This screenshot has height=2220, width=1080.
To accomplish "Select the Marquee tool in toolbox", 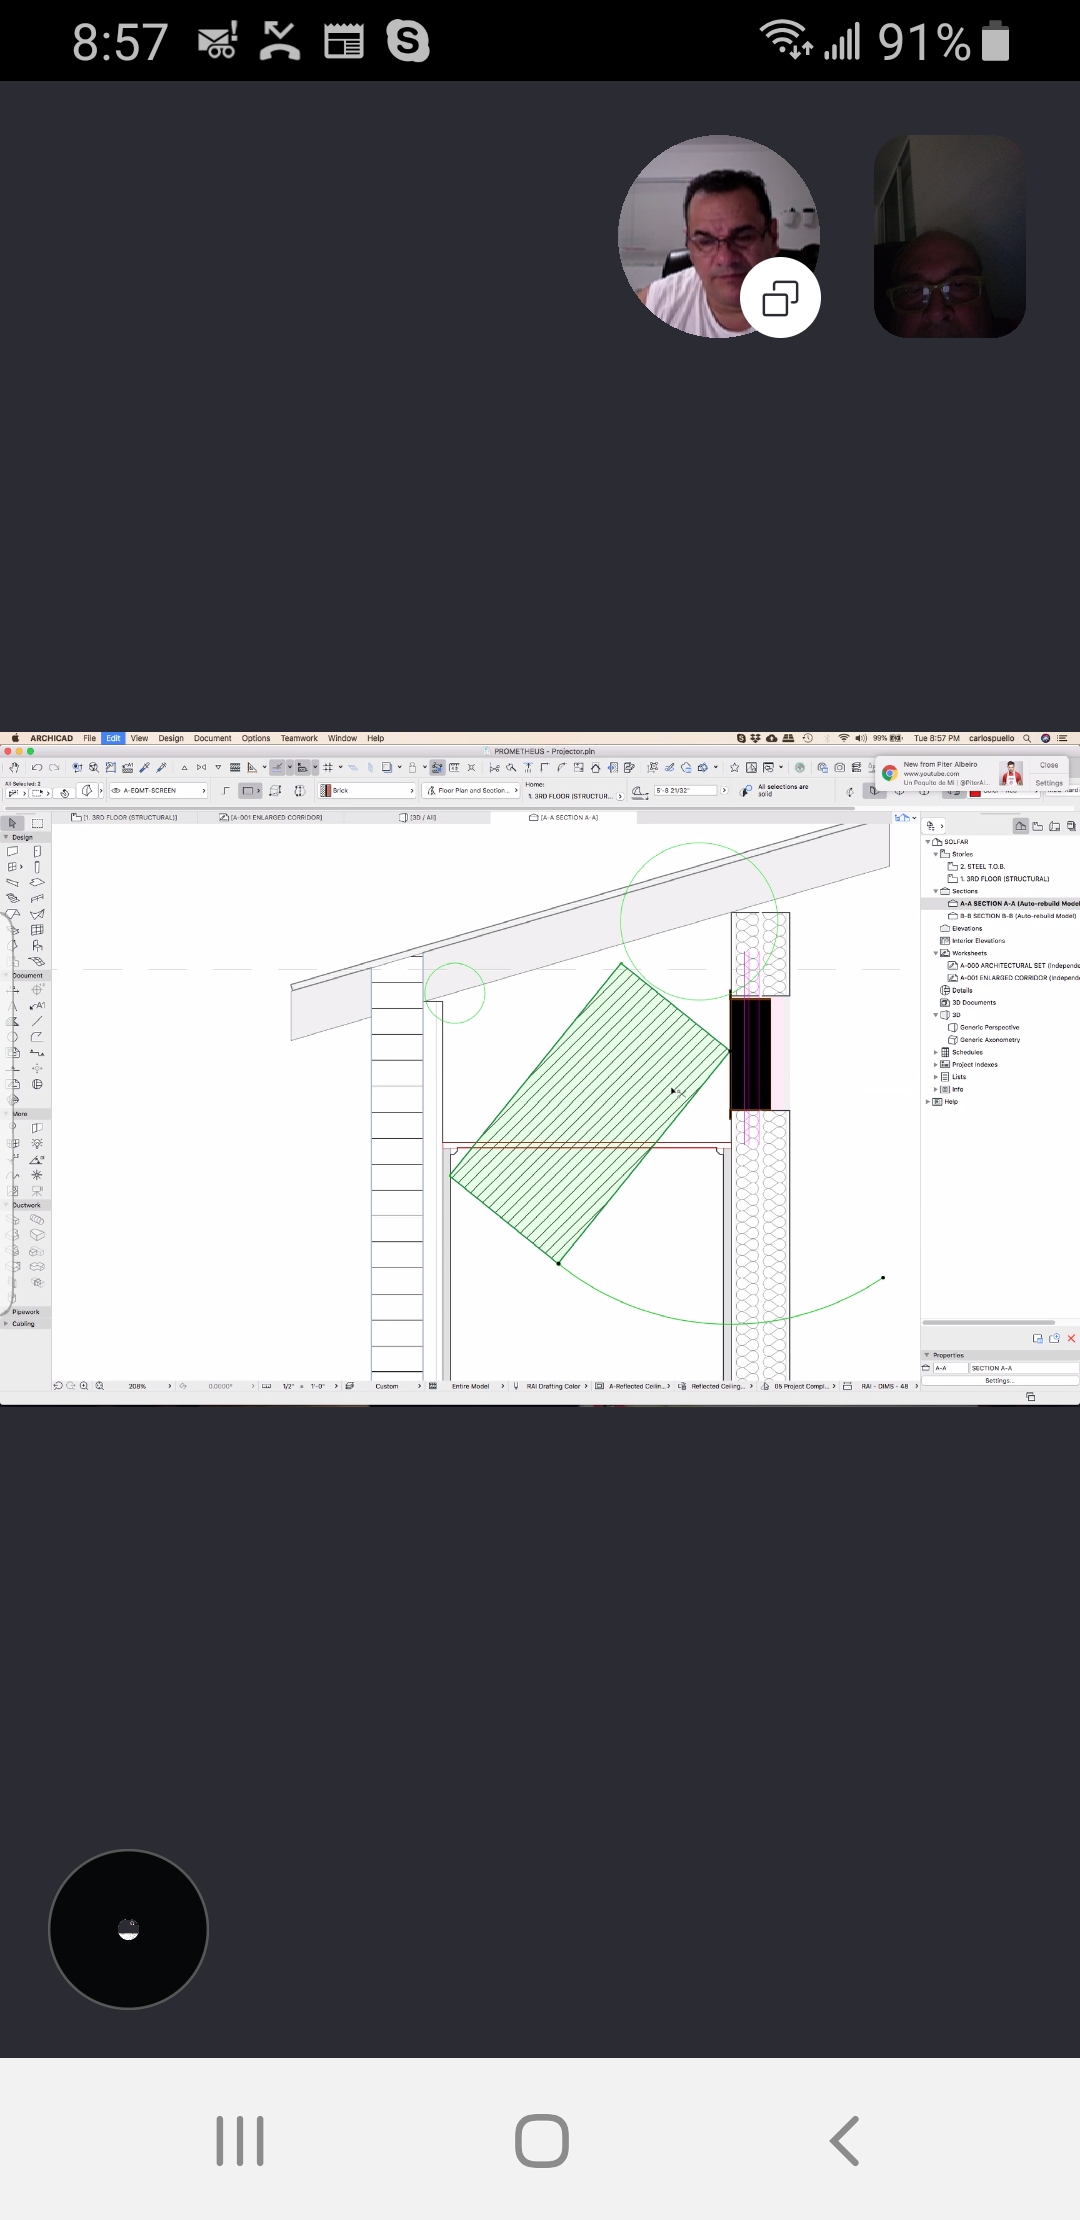I will pyautogui.click(x=37, y=823).
